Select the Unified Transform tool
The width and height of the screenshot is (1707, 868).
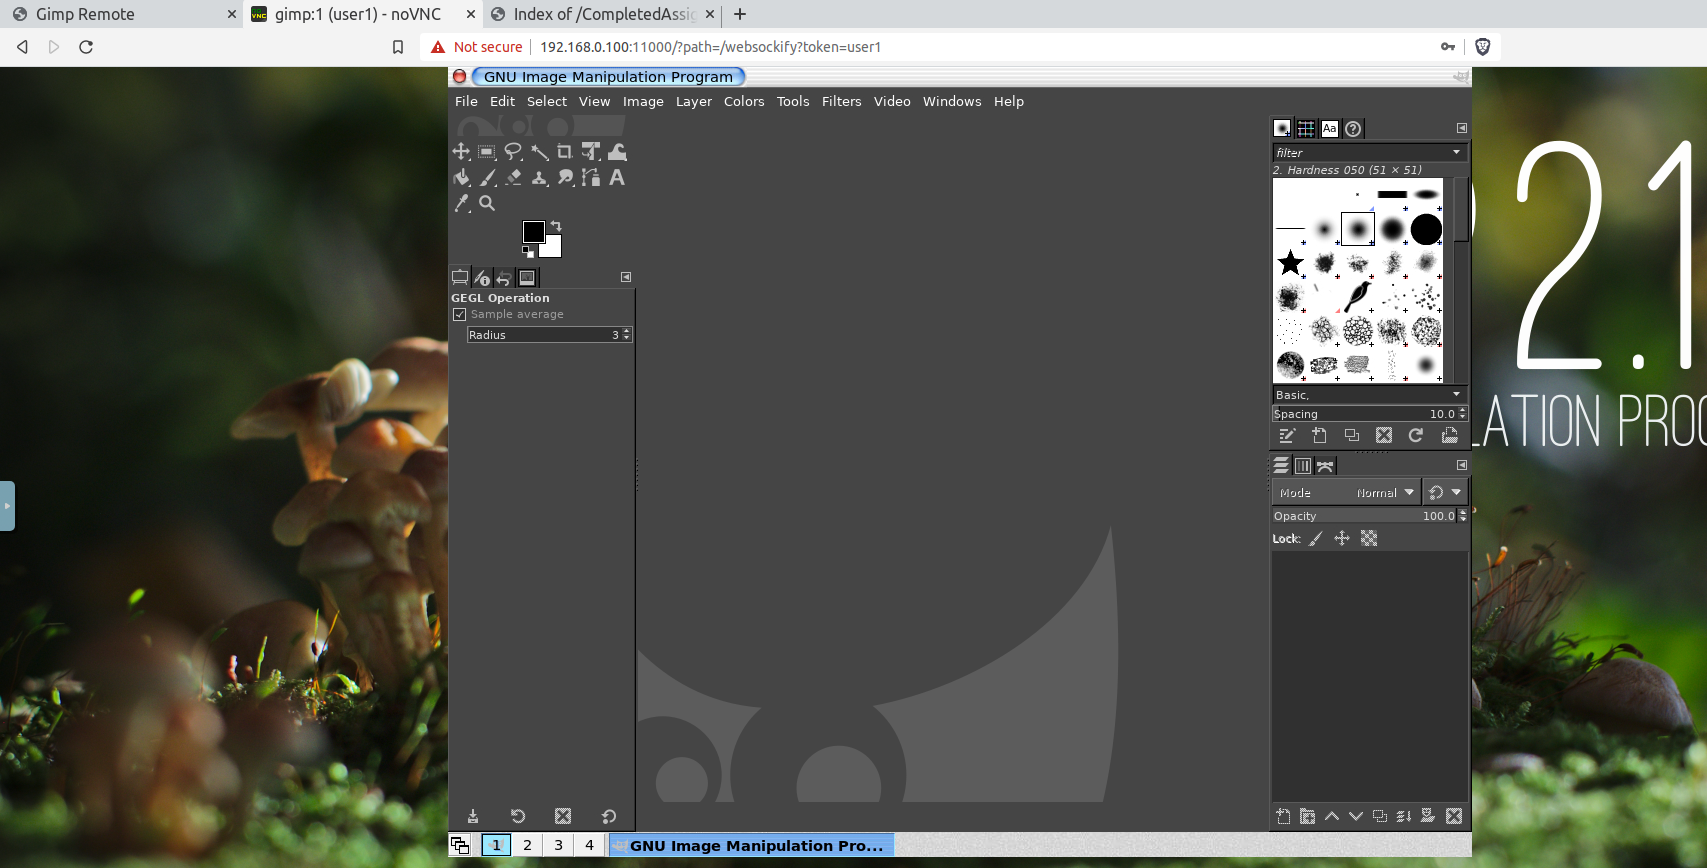(591, 151)
